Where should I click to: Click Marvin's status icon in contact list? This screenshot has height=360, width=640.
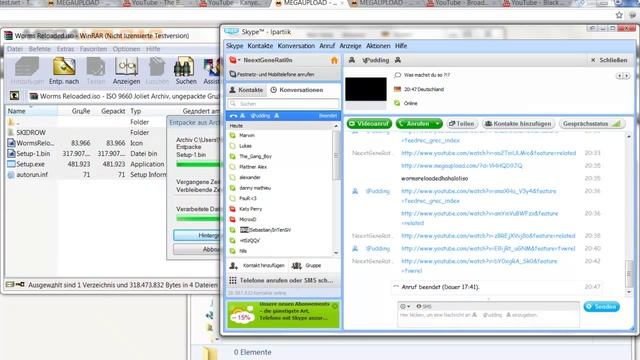pos(233,135)
